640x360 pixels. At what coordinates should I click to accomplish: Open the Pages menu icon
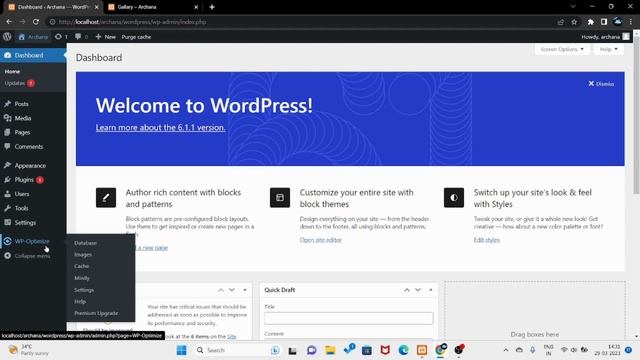click(7, 132)
